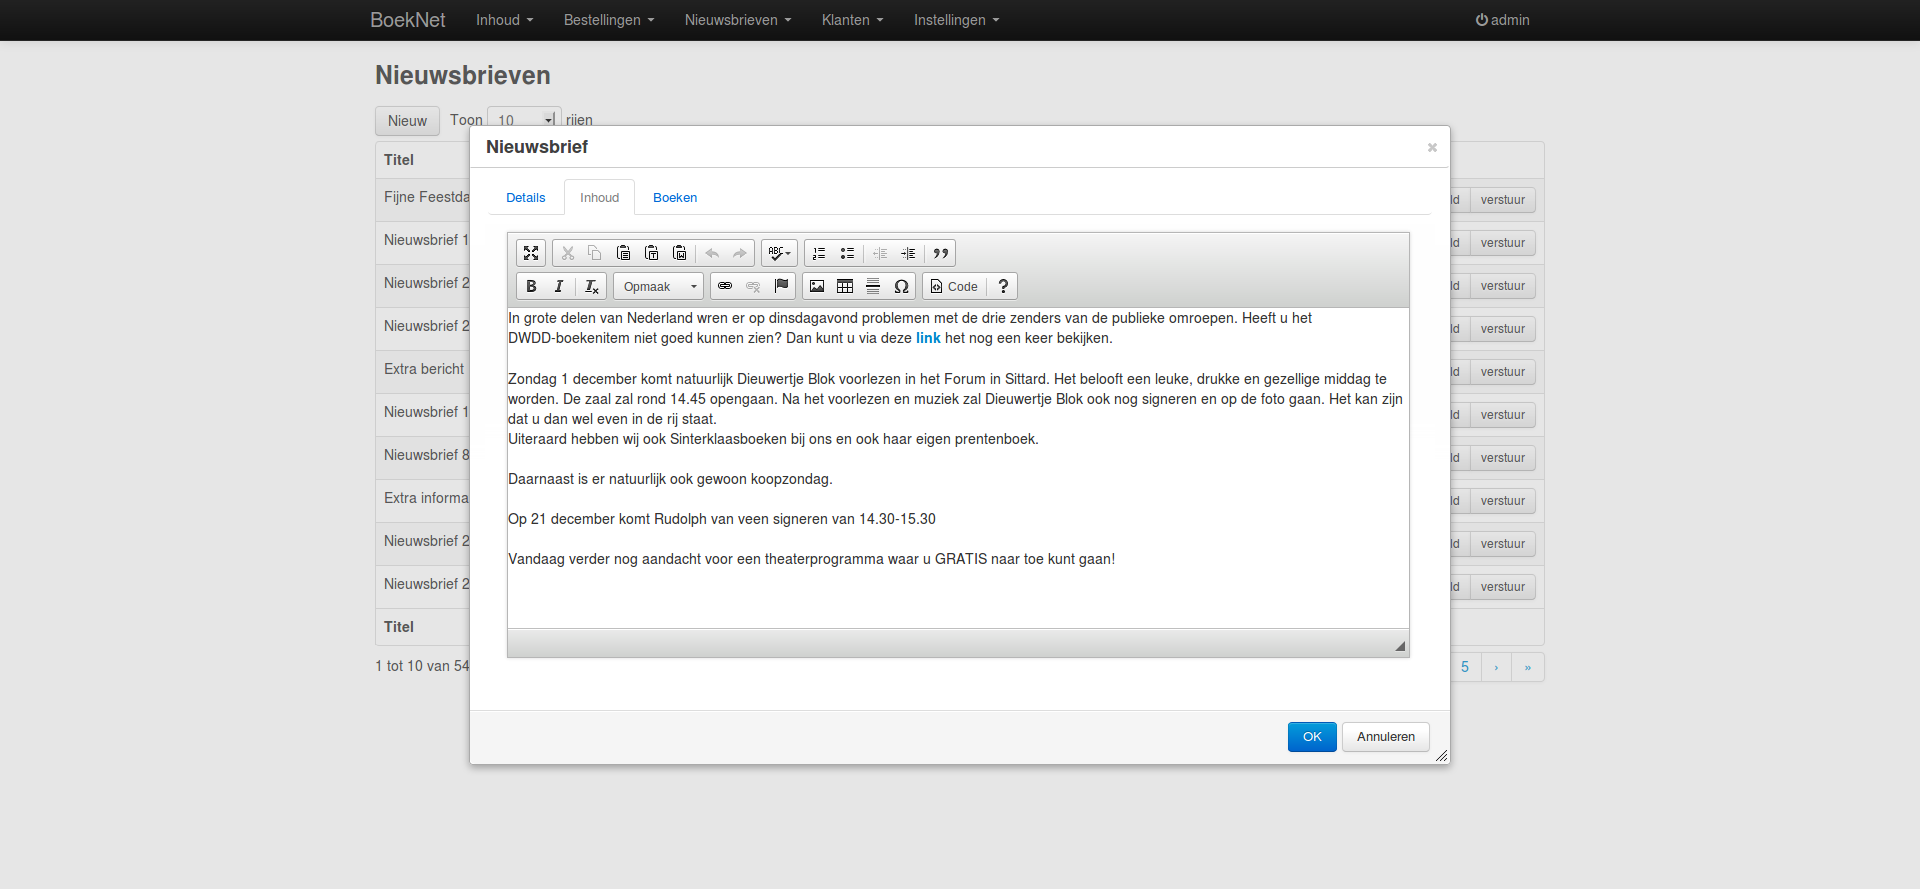Click the insert table icon
The height and width of the screenshot is (889, 1920).
pyautogui.click(x=845, y=286)
